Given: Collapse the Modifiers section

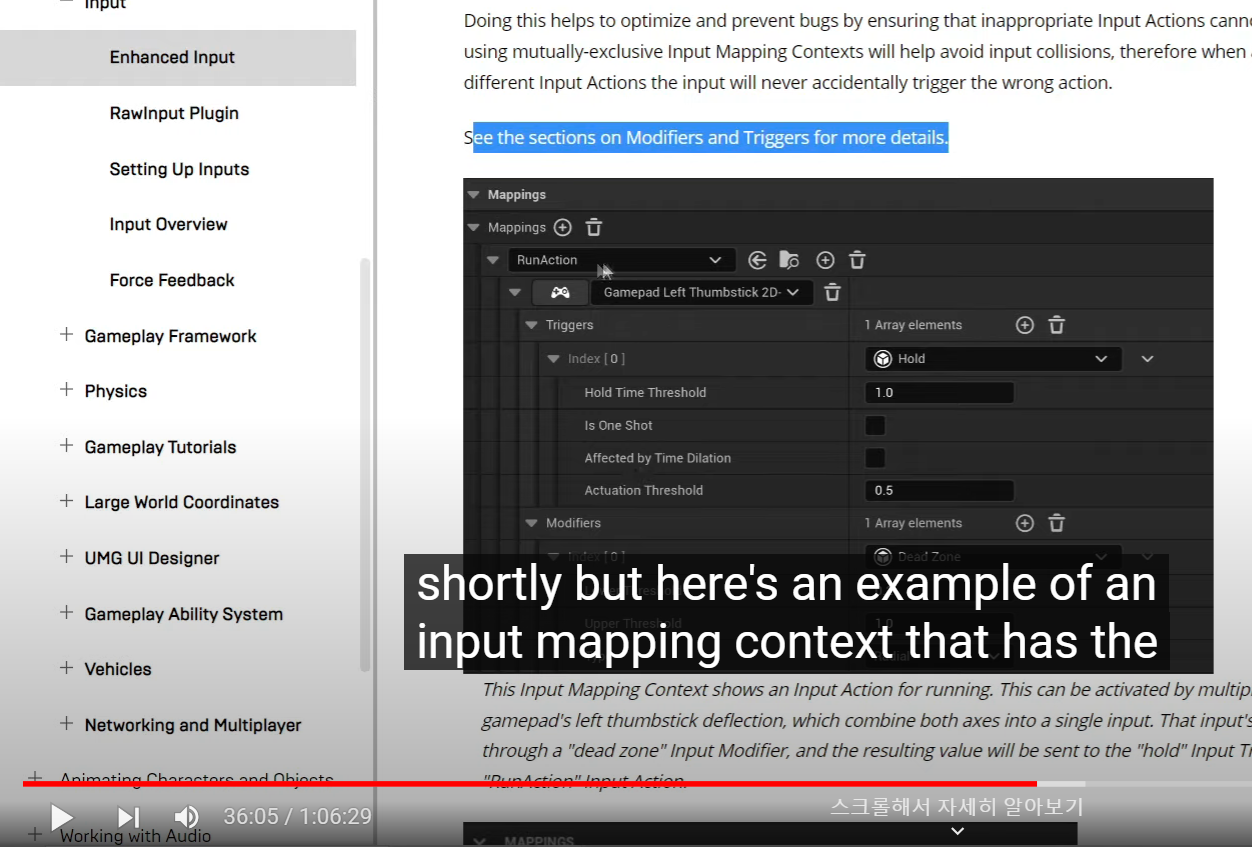Looking at the screenshot, I should [x=532, y=523].
